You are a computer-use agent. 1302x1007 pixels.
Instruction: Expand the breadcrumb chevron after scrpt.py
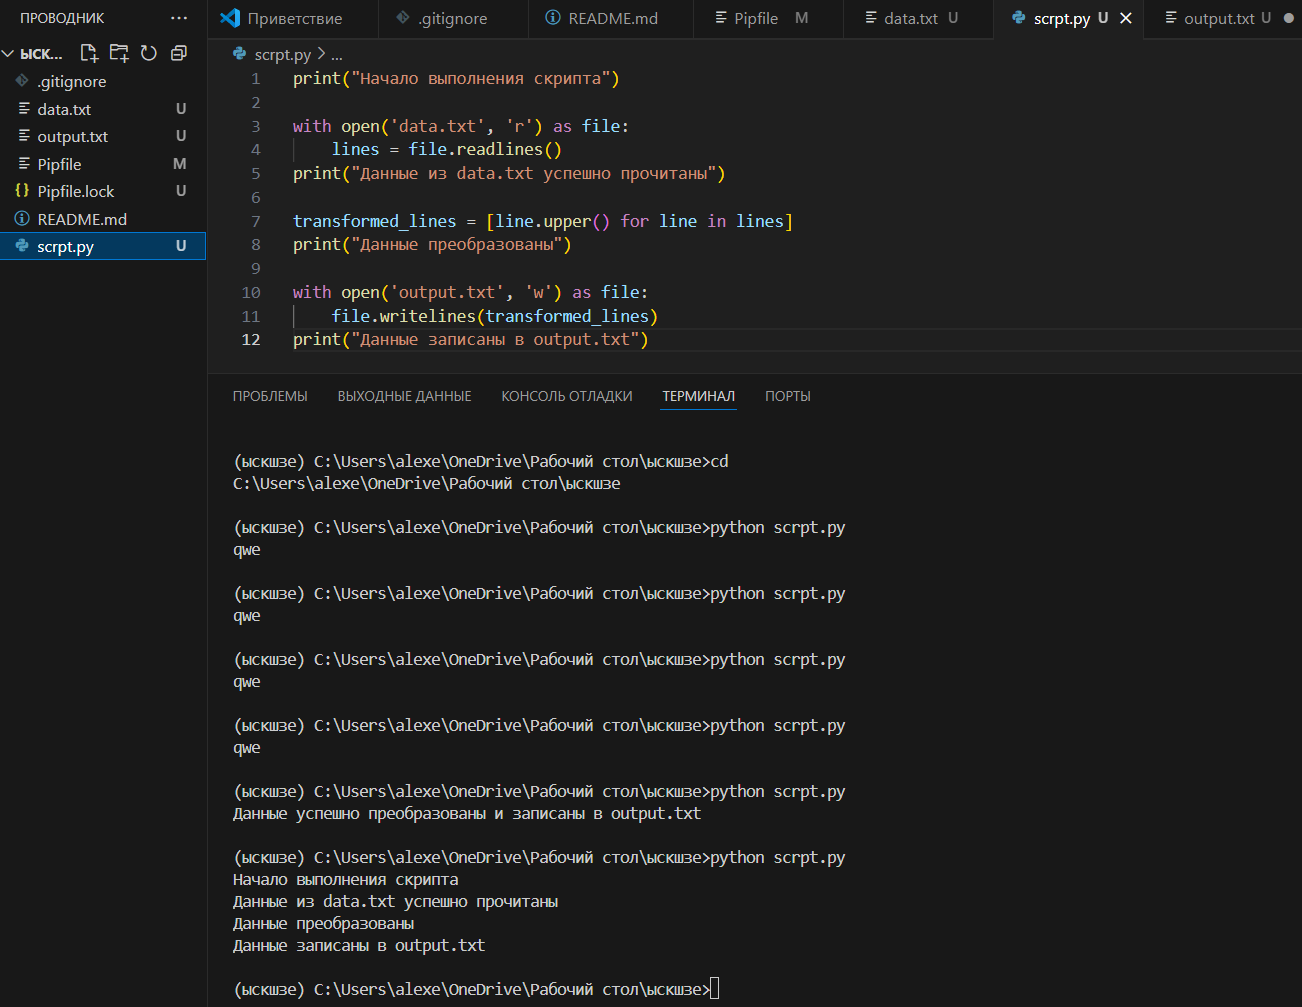pyautogui.click(x=321, y=54)
